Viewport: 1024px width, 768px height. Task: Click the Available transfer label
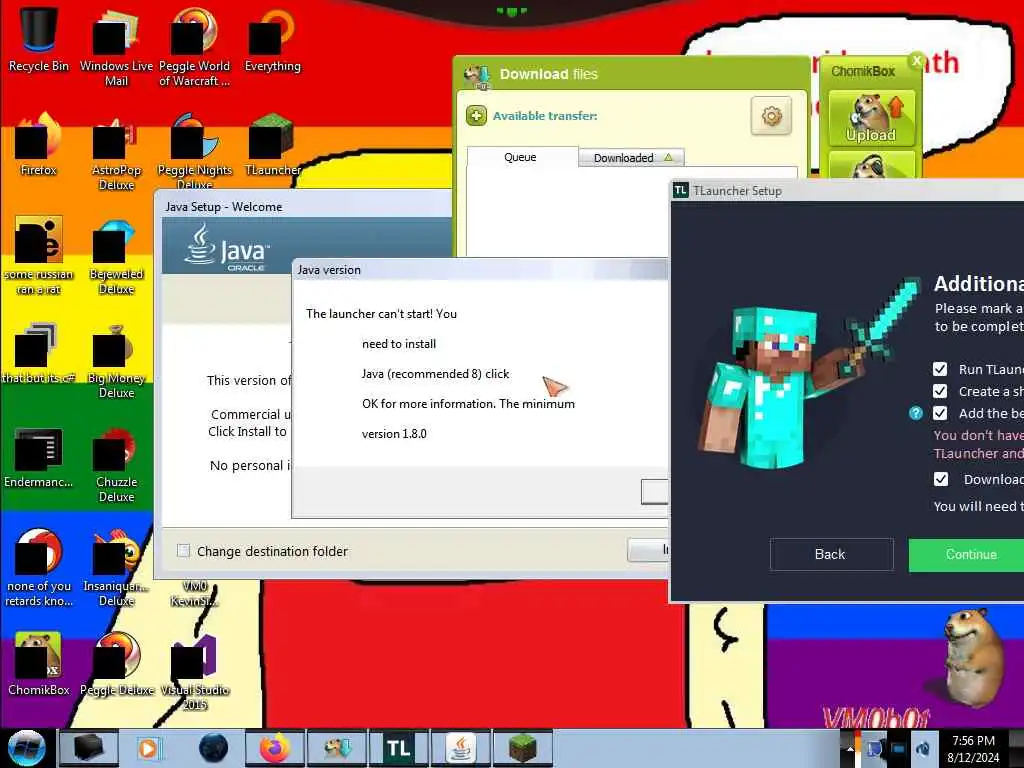(x=545, y=116)
